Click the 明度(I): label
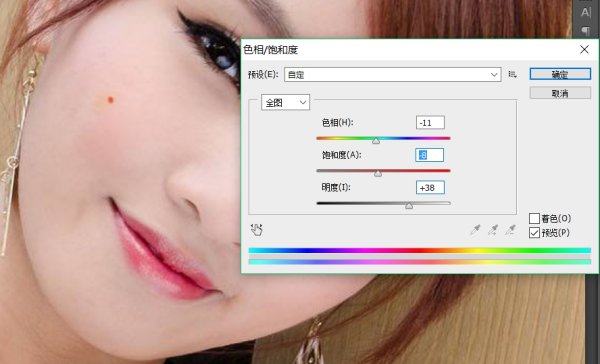Viewport: 600px width, 364px height. pyautogui.click(x=336, y=188)
